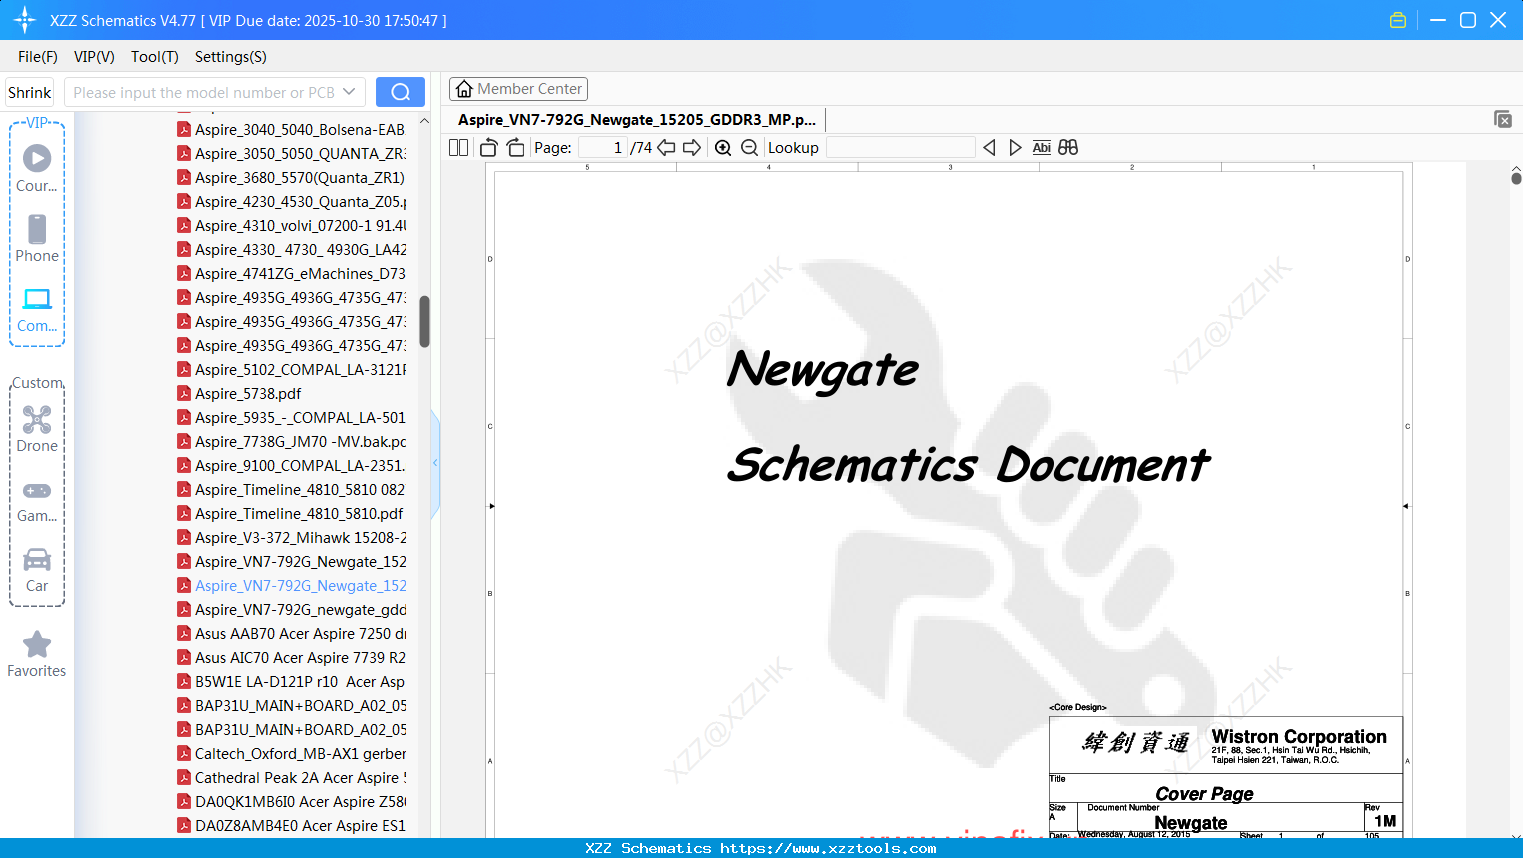
Task: Visit the xzztools.com link in status bar
Action: 828,848
